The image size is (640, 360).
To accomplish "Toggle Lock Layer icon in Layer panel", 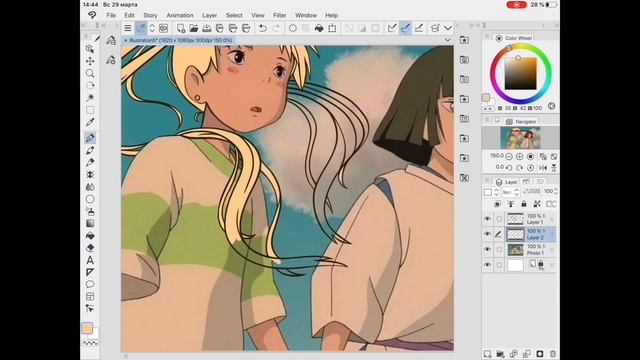I will pos(524,204).
